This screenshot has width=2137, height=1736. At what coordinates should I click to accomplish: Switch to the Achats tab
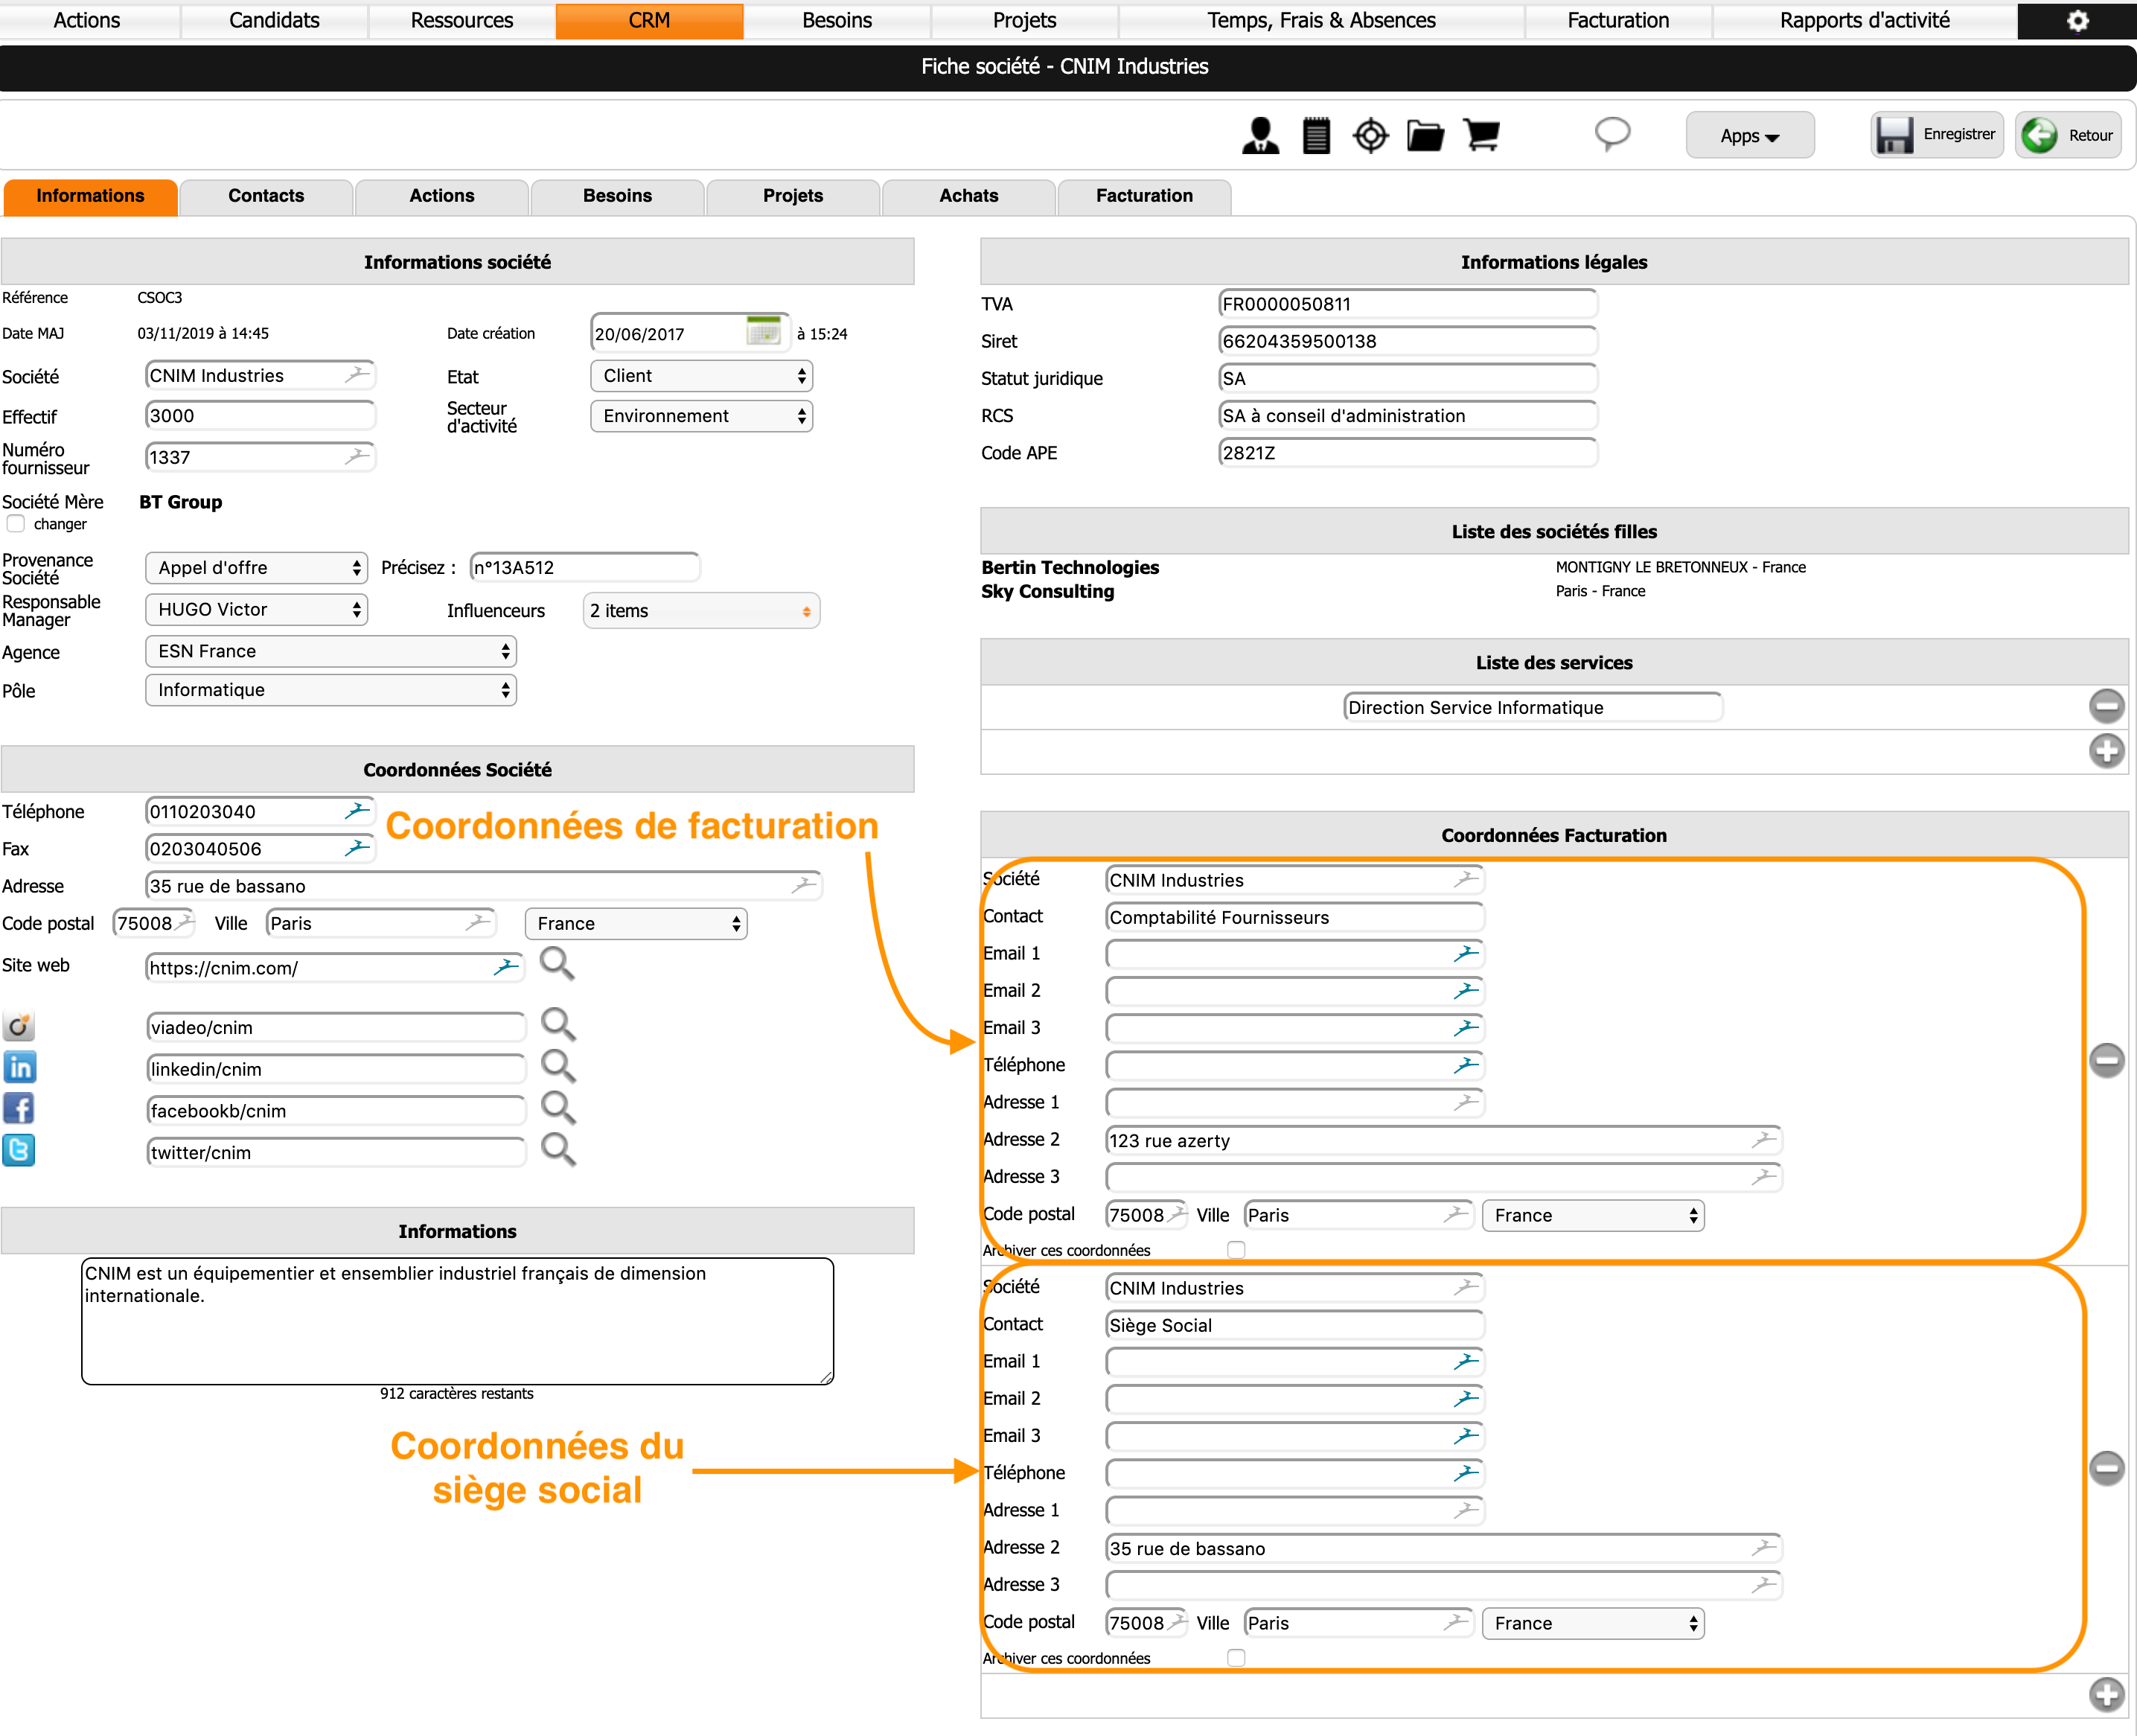point(969,196)
